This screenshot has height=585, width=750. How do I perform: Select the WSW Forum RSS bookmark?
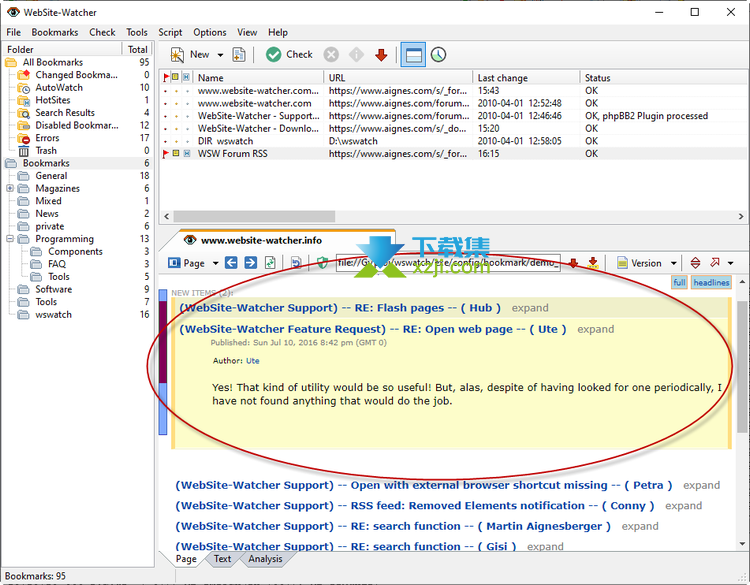452,154
